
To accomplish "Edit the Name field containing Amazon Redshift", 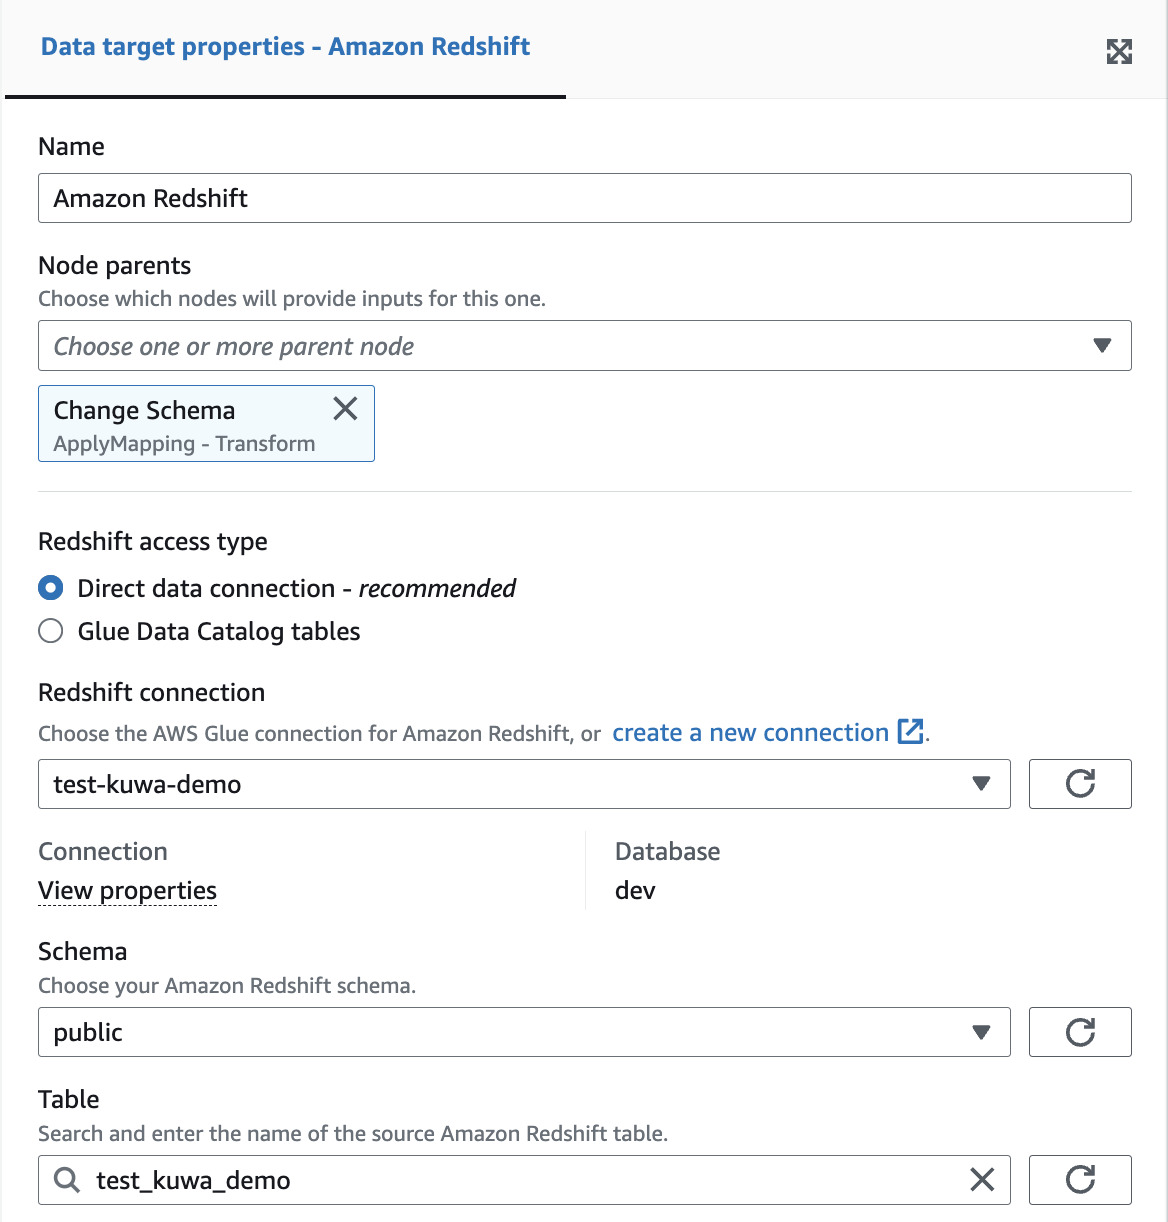I will pyautogui.click(x=584, y=198).
